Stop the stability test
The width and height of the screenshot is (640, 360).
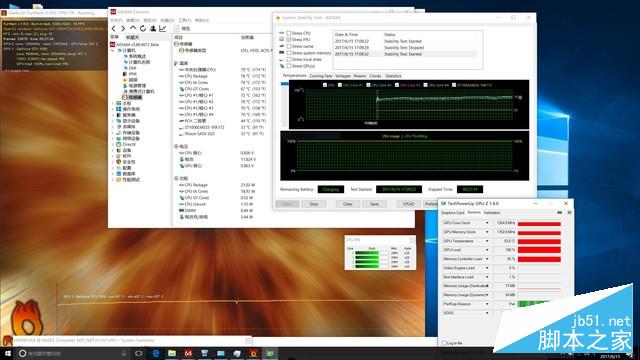pyautogui.click(x=313, y=204)
